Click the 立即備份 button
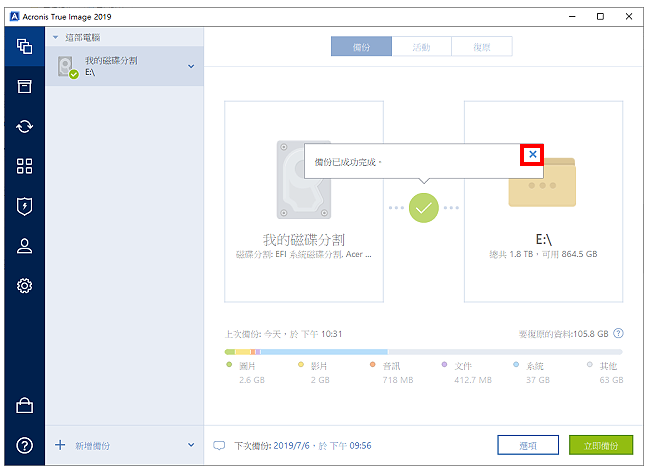The image size is (652, 467). coord(601,445)
